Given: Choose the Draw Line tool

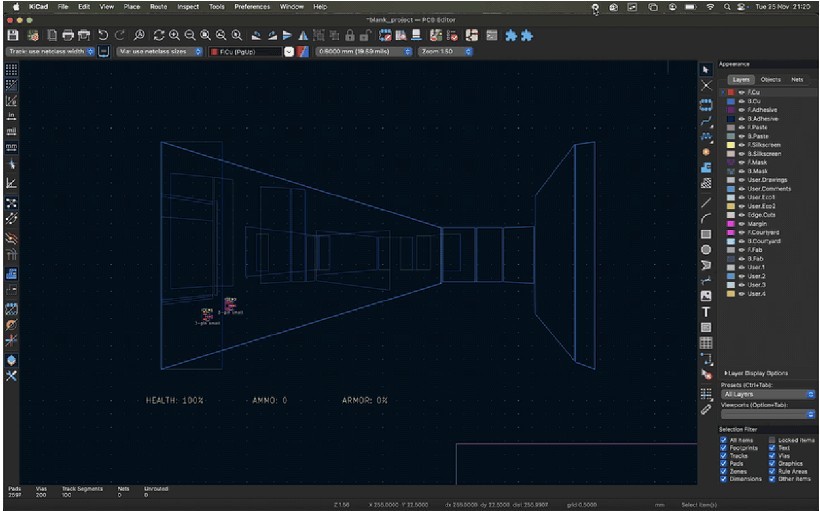Looking at the screenshot, I should pyautogui.click(x=706, y=201).
